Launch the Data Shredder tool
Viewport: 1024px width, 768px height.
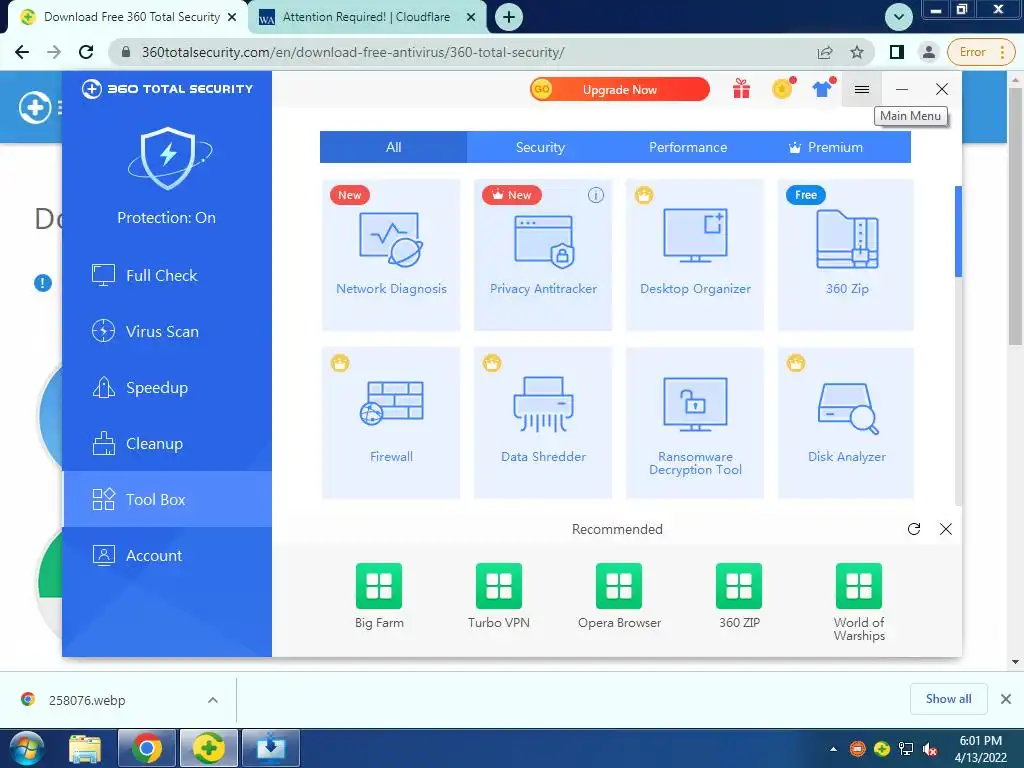(543, 423)
